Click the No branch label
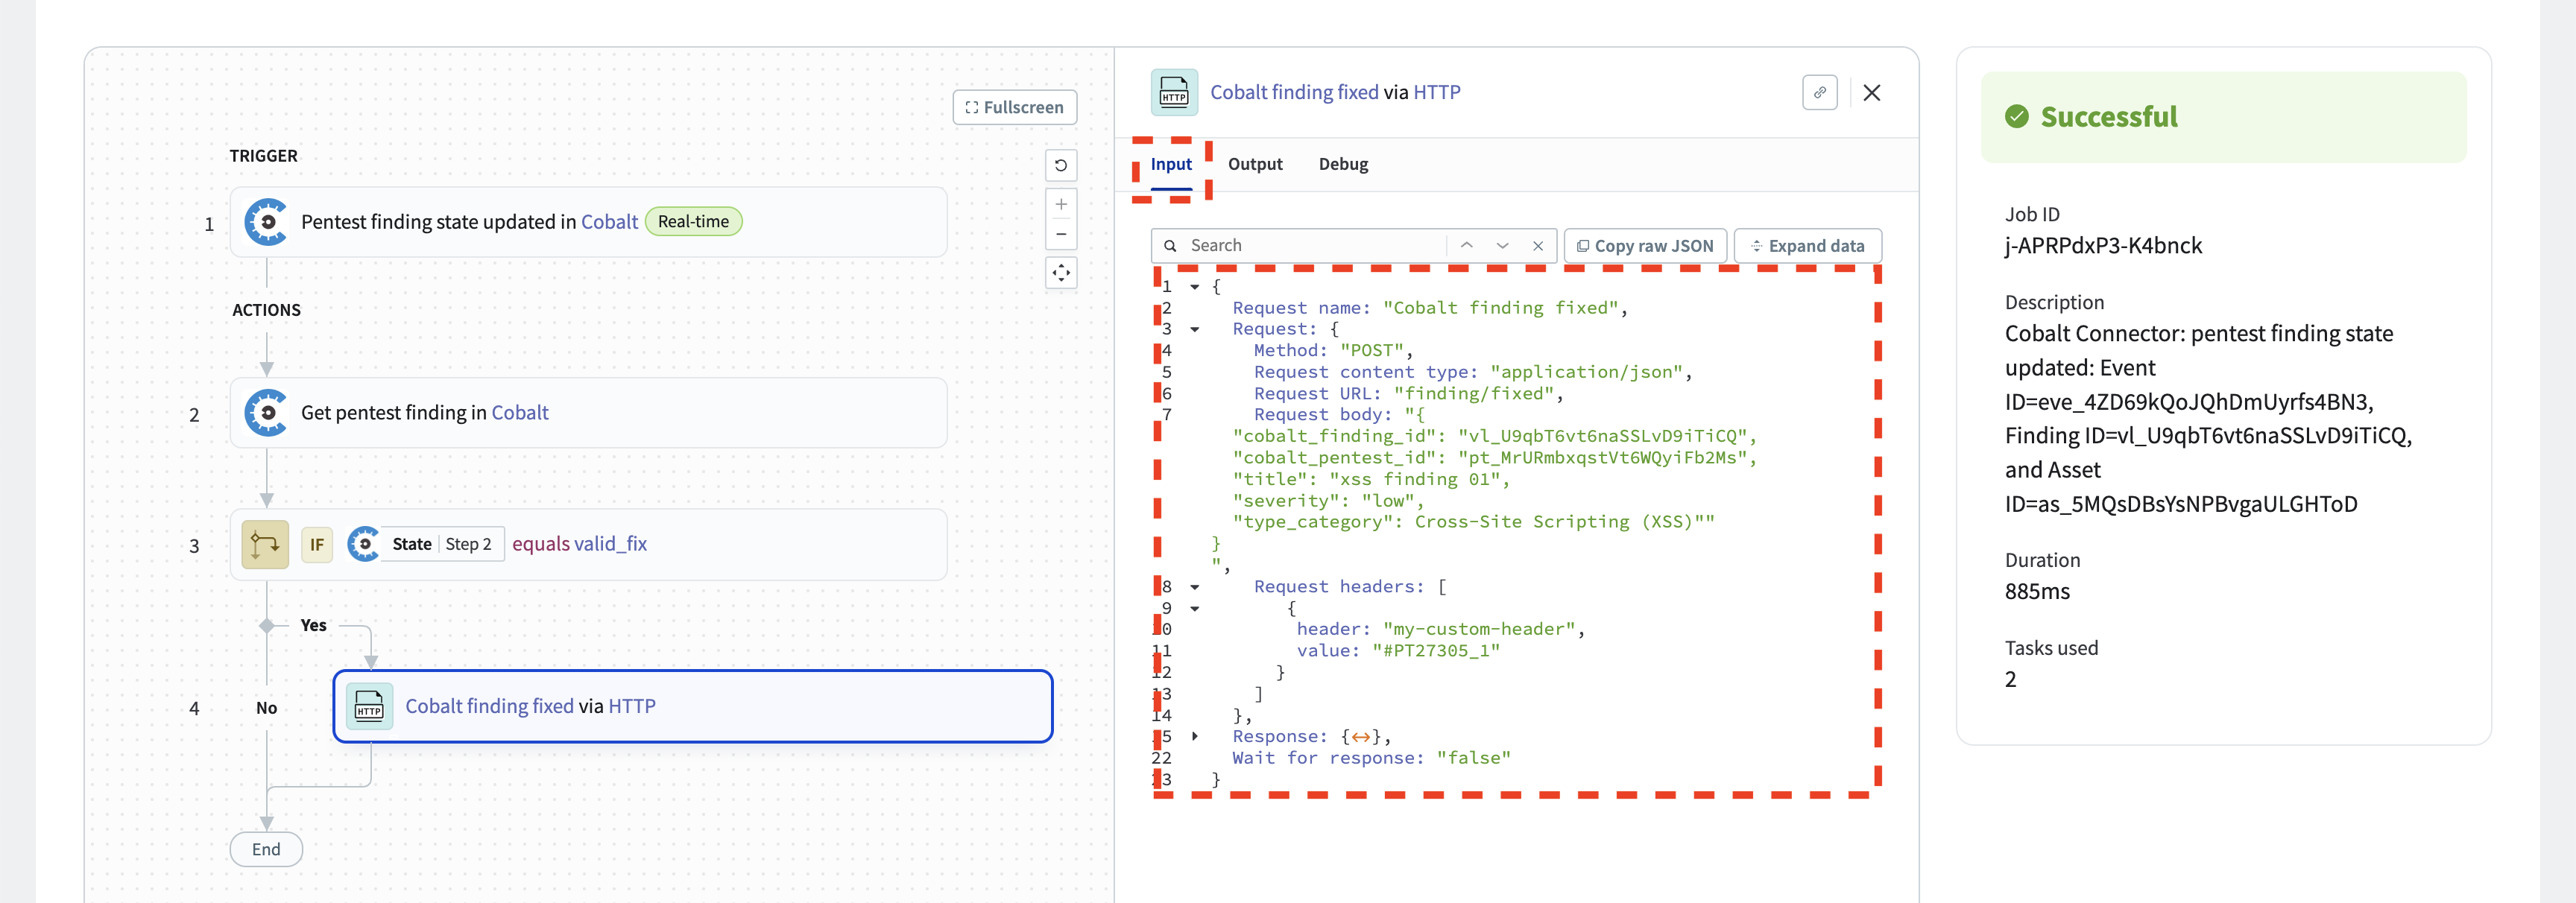The width and height of the screenshot is (2576, 903). pos(266,708)
